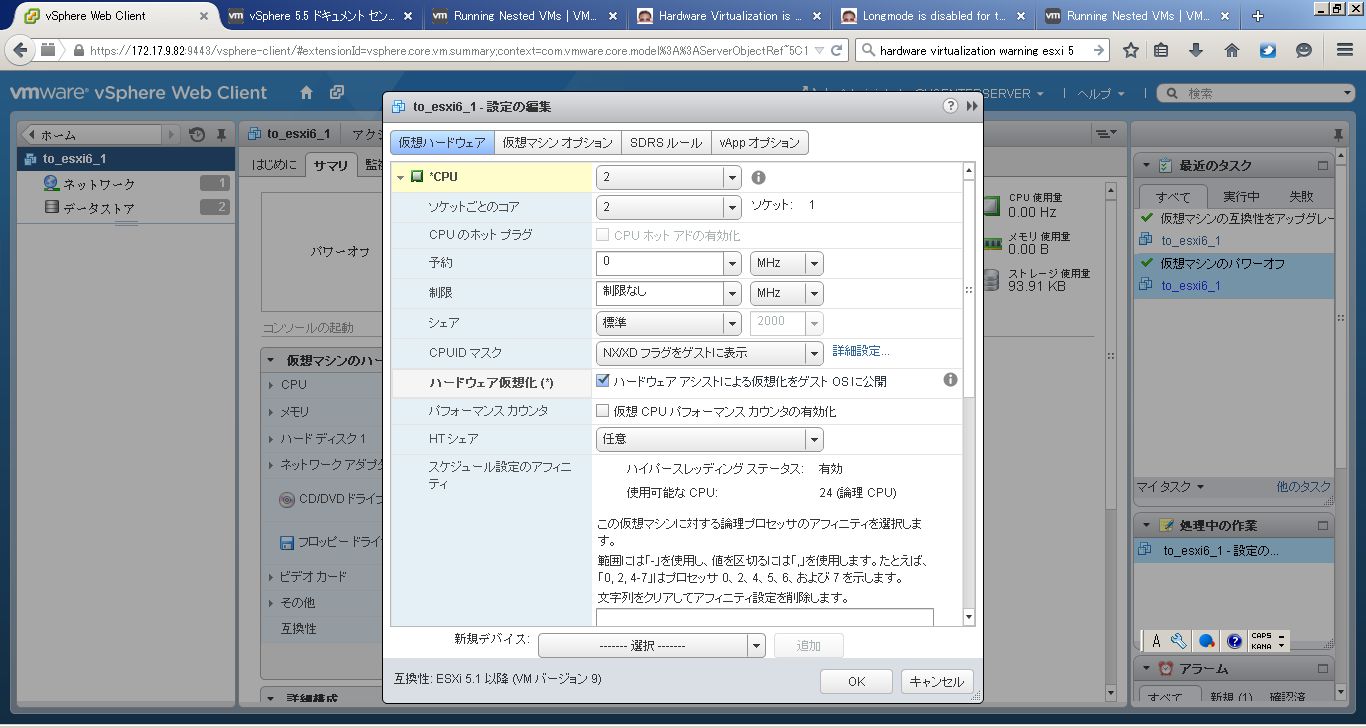Switch to the vApp options tab

tap(760, 143)
